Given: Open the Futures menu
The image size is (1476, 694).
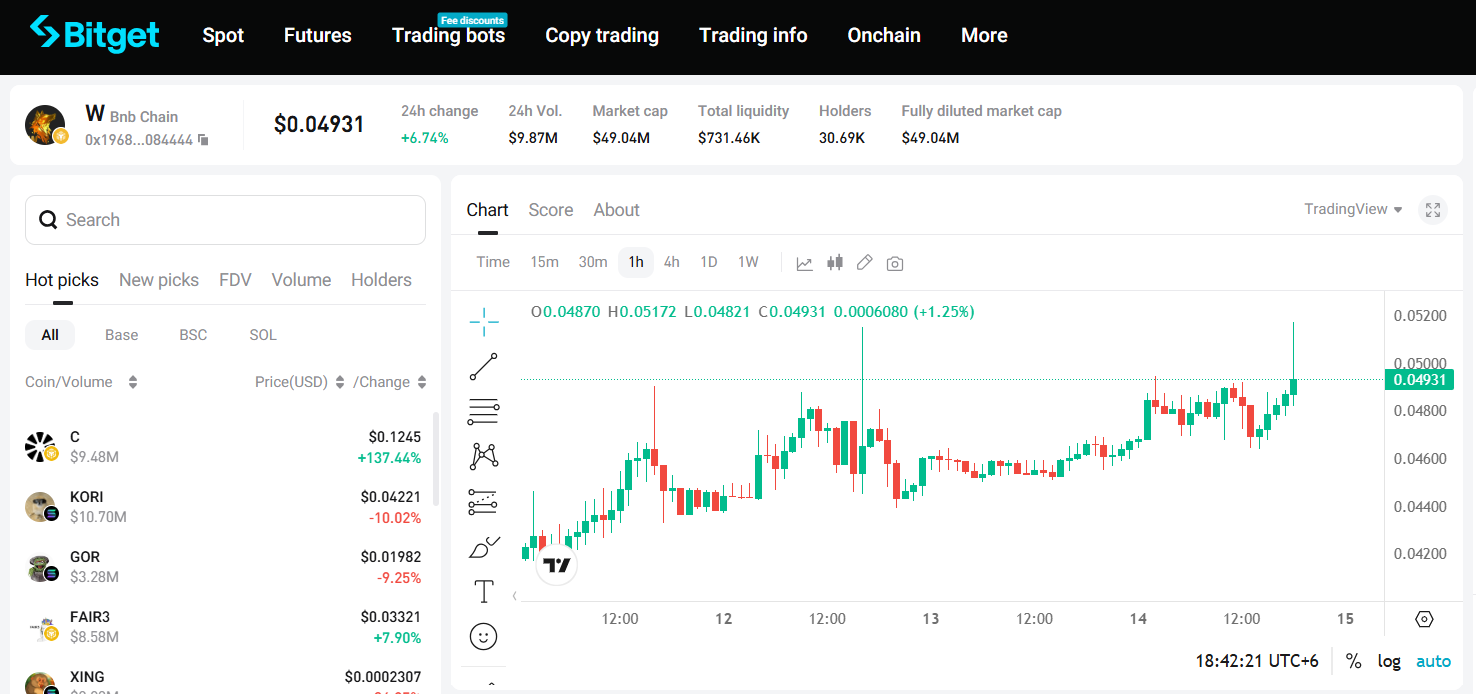Looking at the screenshot, I should click(318, 35).
